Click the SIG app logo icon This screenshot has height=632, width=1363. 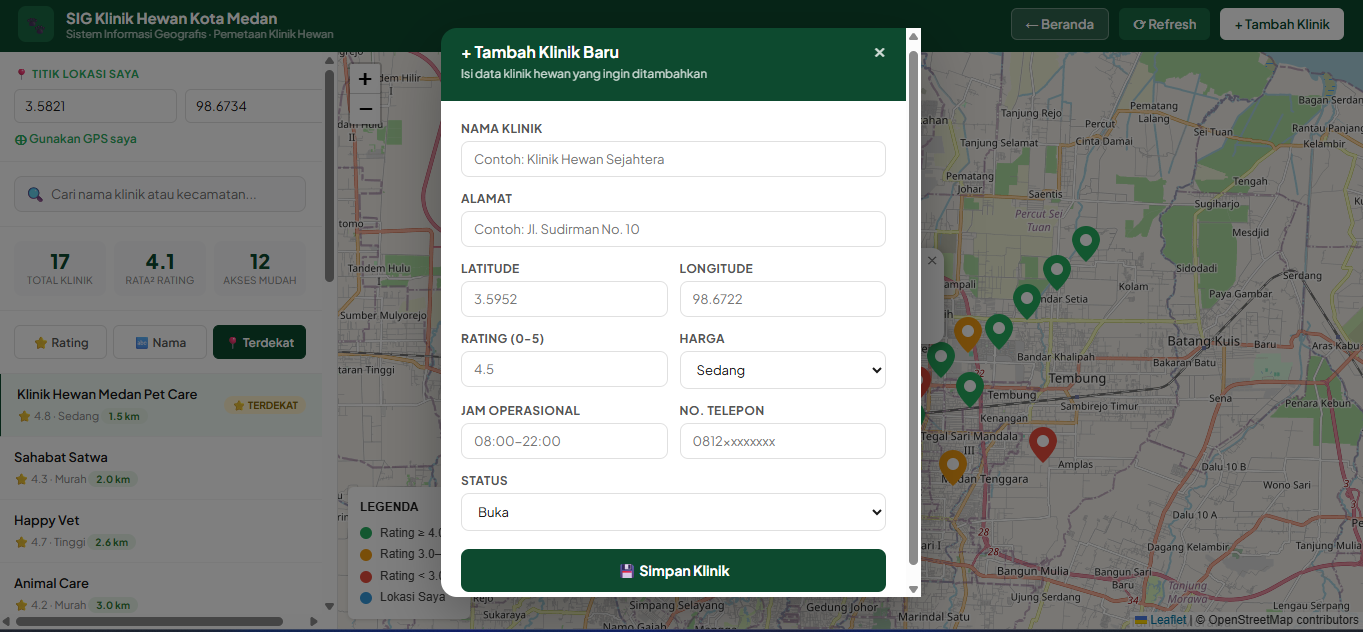(x=36, y=24)
